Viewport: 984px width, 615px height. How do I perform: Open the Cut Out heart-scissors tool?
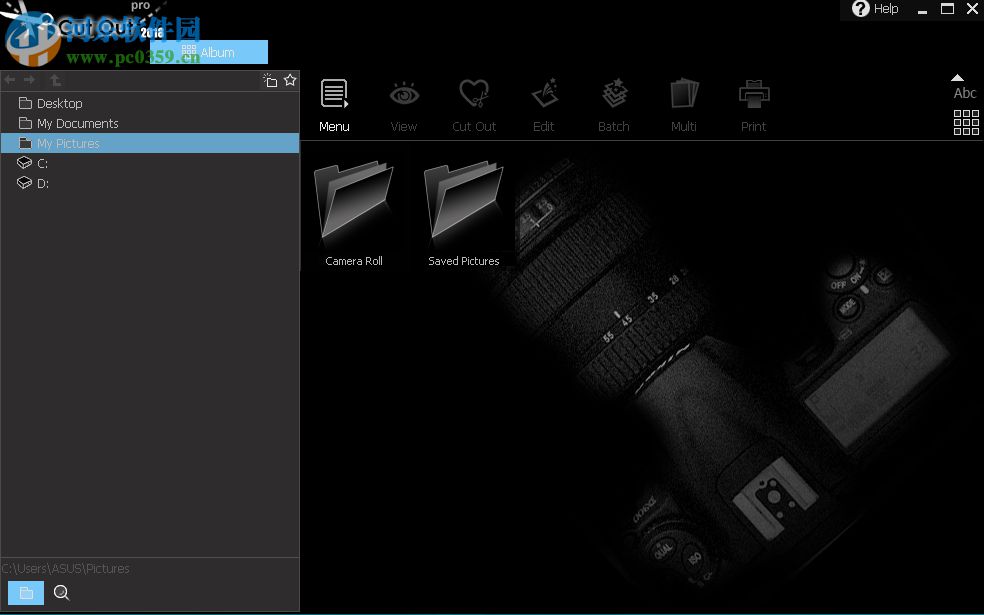click(474, 105)
